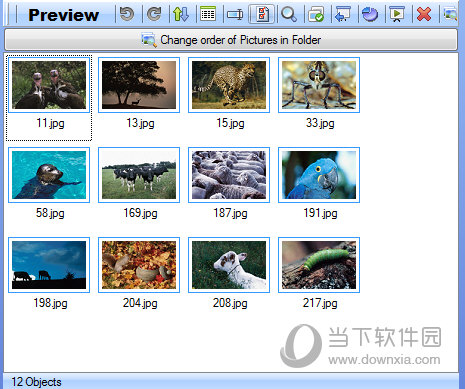Click the file name label 187.jpg

tap(230, 213)
